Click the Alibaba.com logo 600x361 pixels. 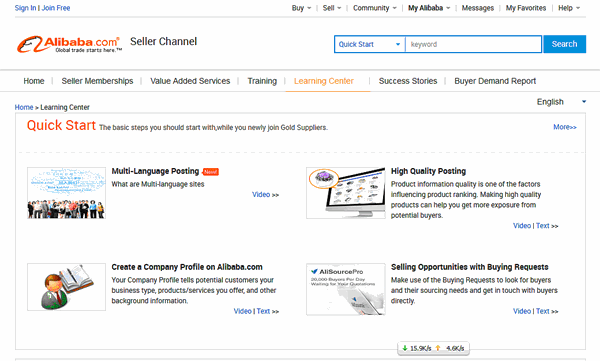tap(69, 44)
